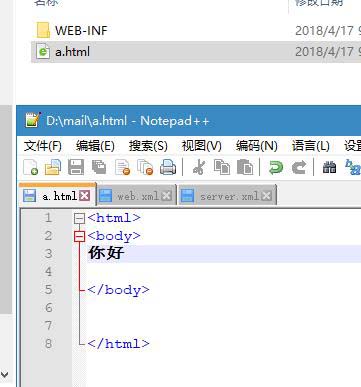Close the web.xml tab
This screenshot has height=387, width=361.
pyautogui.click(x=166, y=196)
